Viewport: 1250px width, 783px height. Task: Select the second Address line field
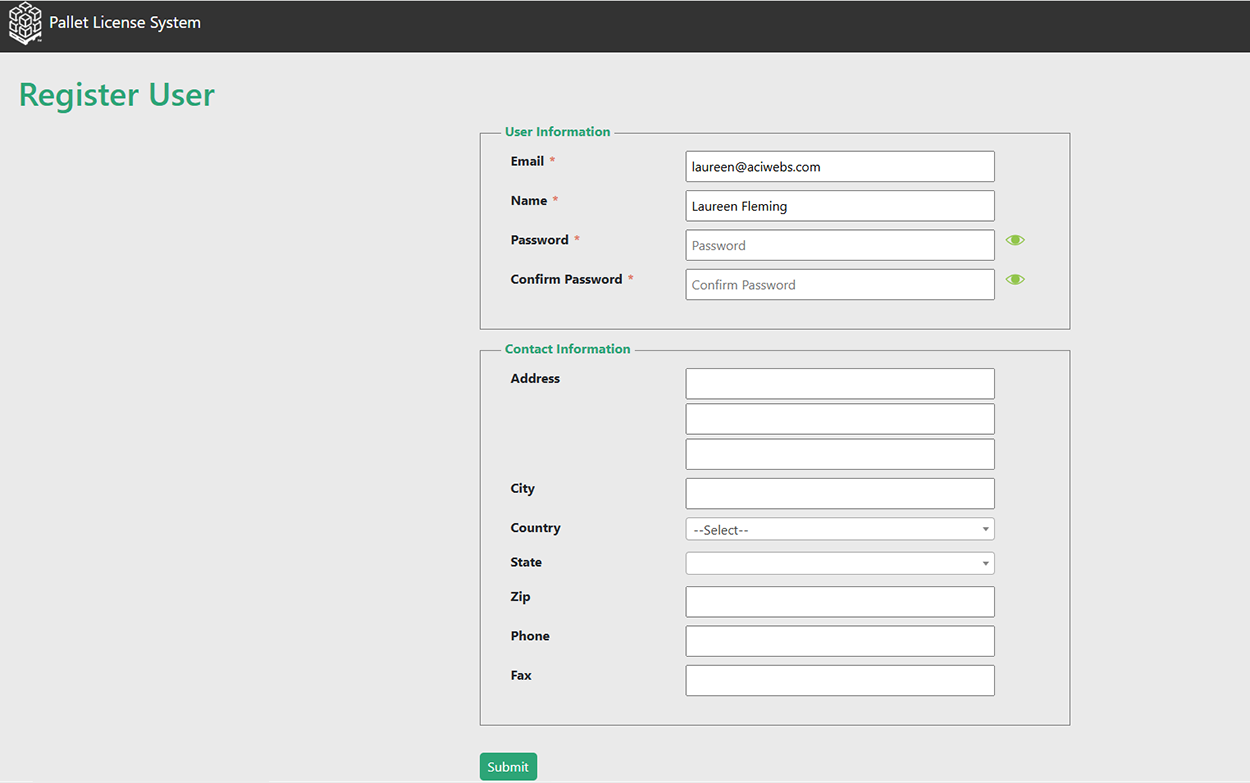[839, 418]
